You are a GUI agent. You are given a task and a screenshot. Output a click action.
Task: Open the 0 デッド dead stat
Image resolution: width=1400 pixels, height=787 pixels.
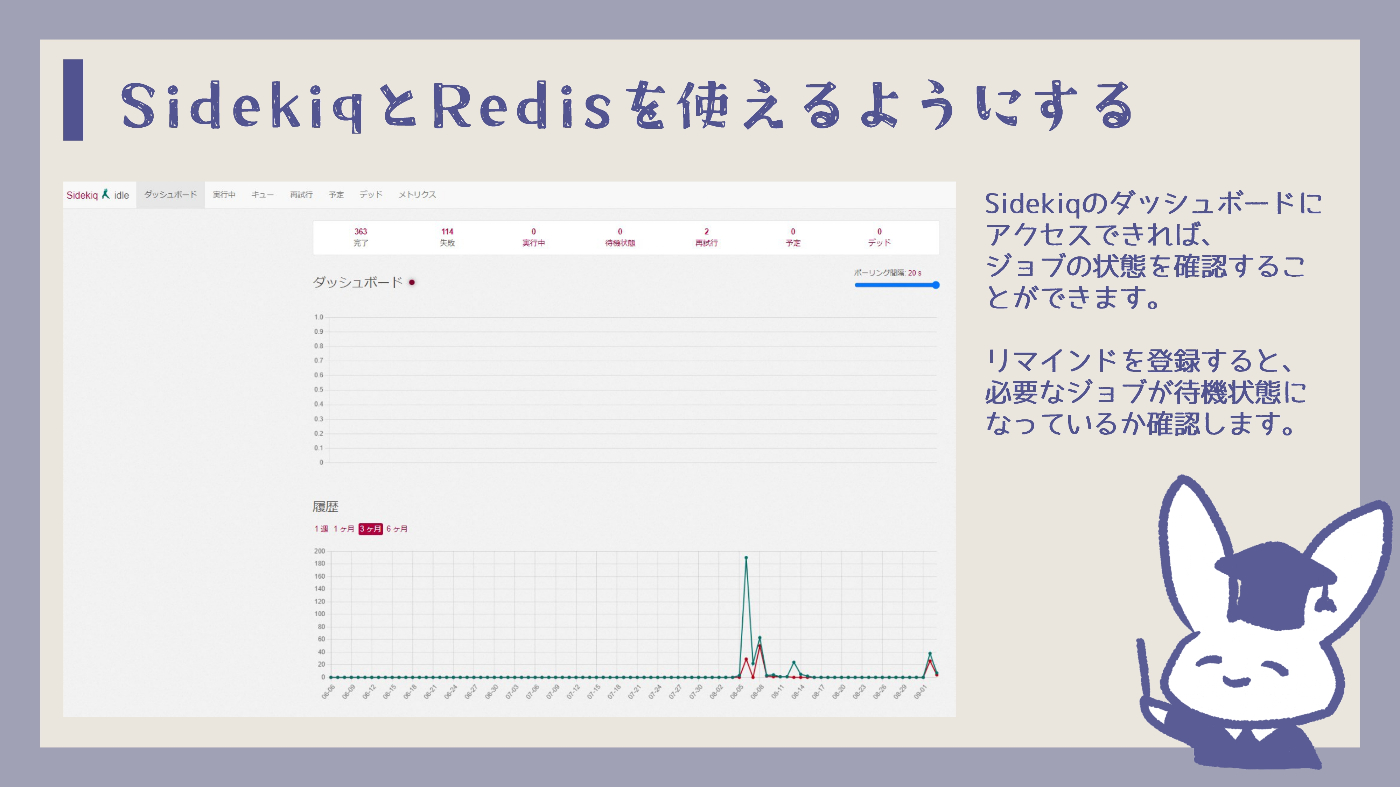pos(879,237)
